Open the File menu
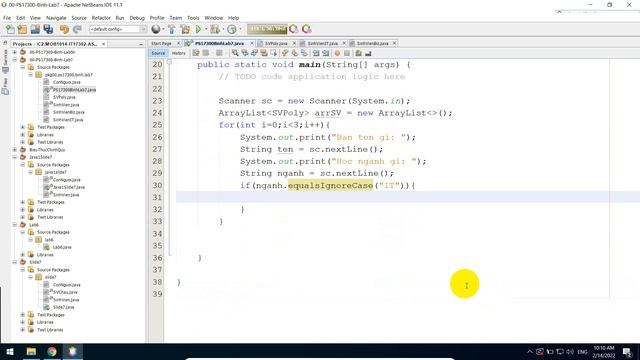Image resolution: width=640 pixels, height=360 pixels. [x=7, y=18]
